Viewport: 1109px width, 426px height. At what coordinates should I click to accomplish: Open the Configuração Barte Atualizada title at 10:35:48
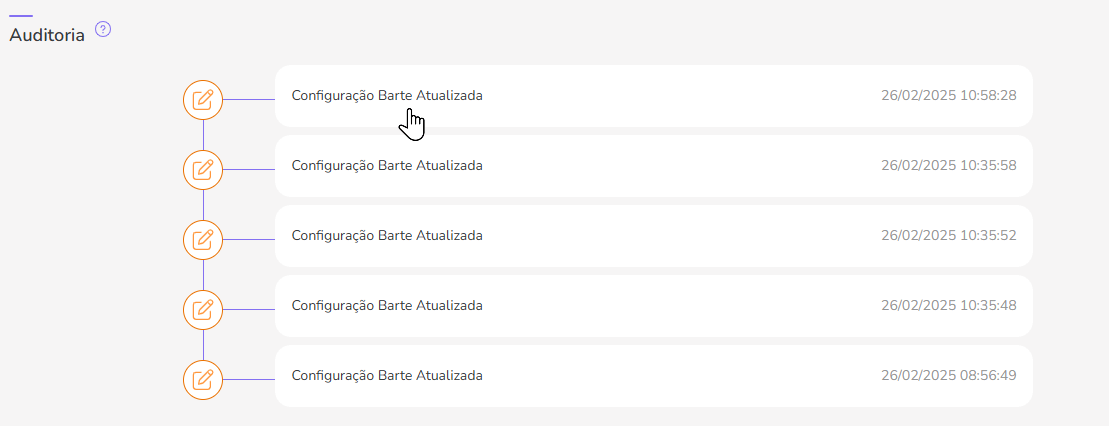tap(387, 306)
